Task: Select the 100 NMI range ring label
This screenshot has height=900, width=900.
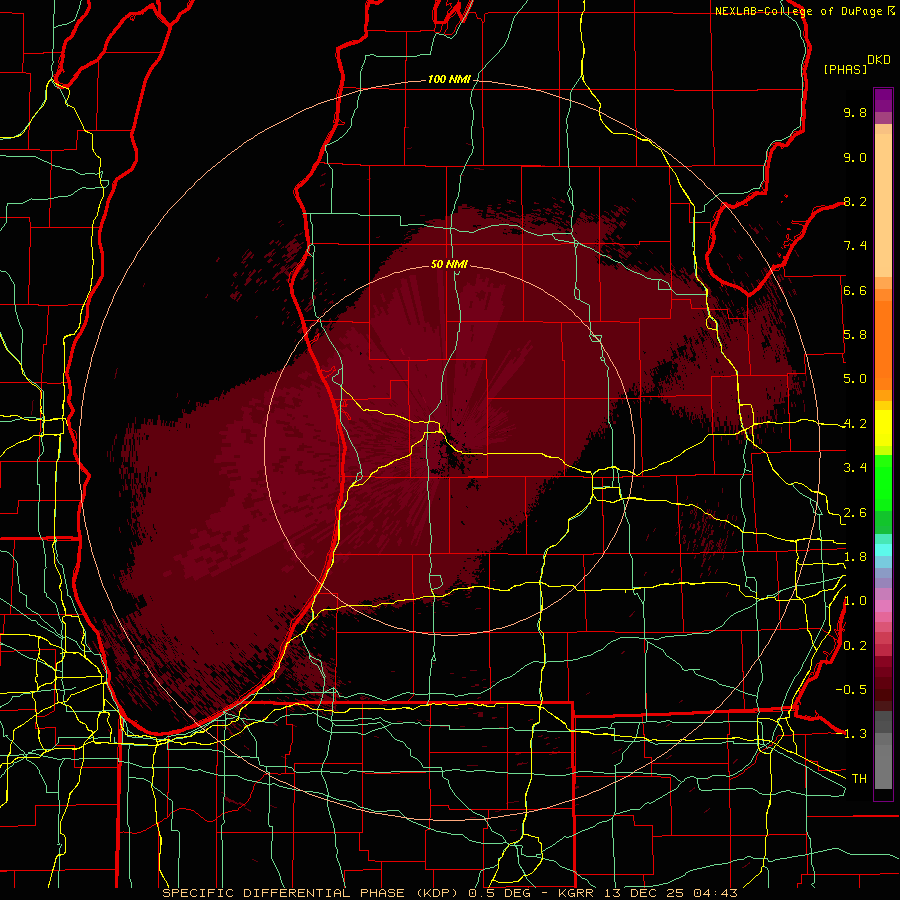Action: 449,79
